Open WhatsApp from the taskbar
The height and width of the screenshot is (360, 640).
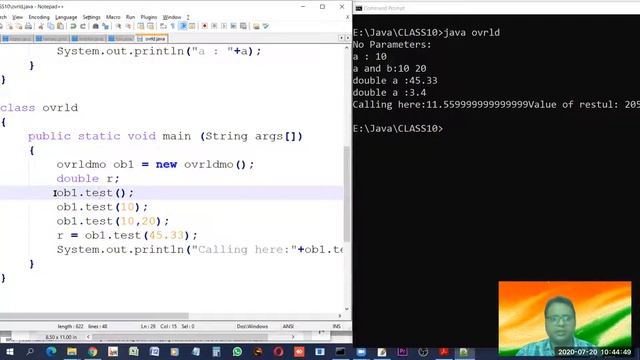(x=237, y=352)
